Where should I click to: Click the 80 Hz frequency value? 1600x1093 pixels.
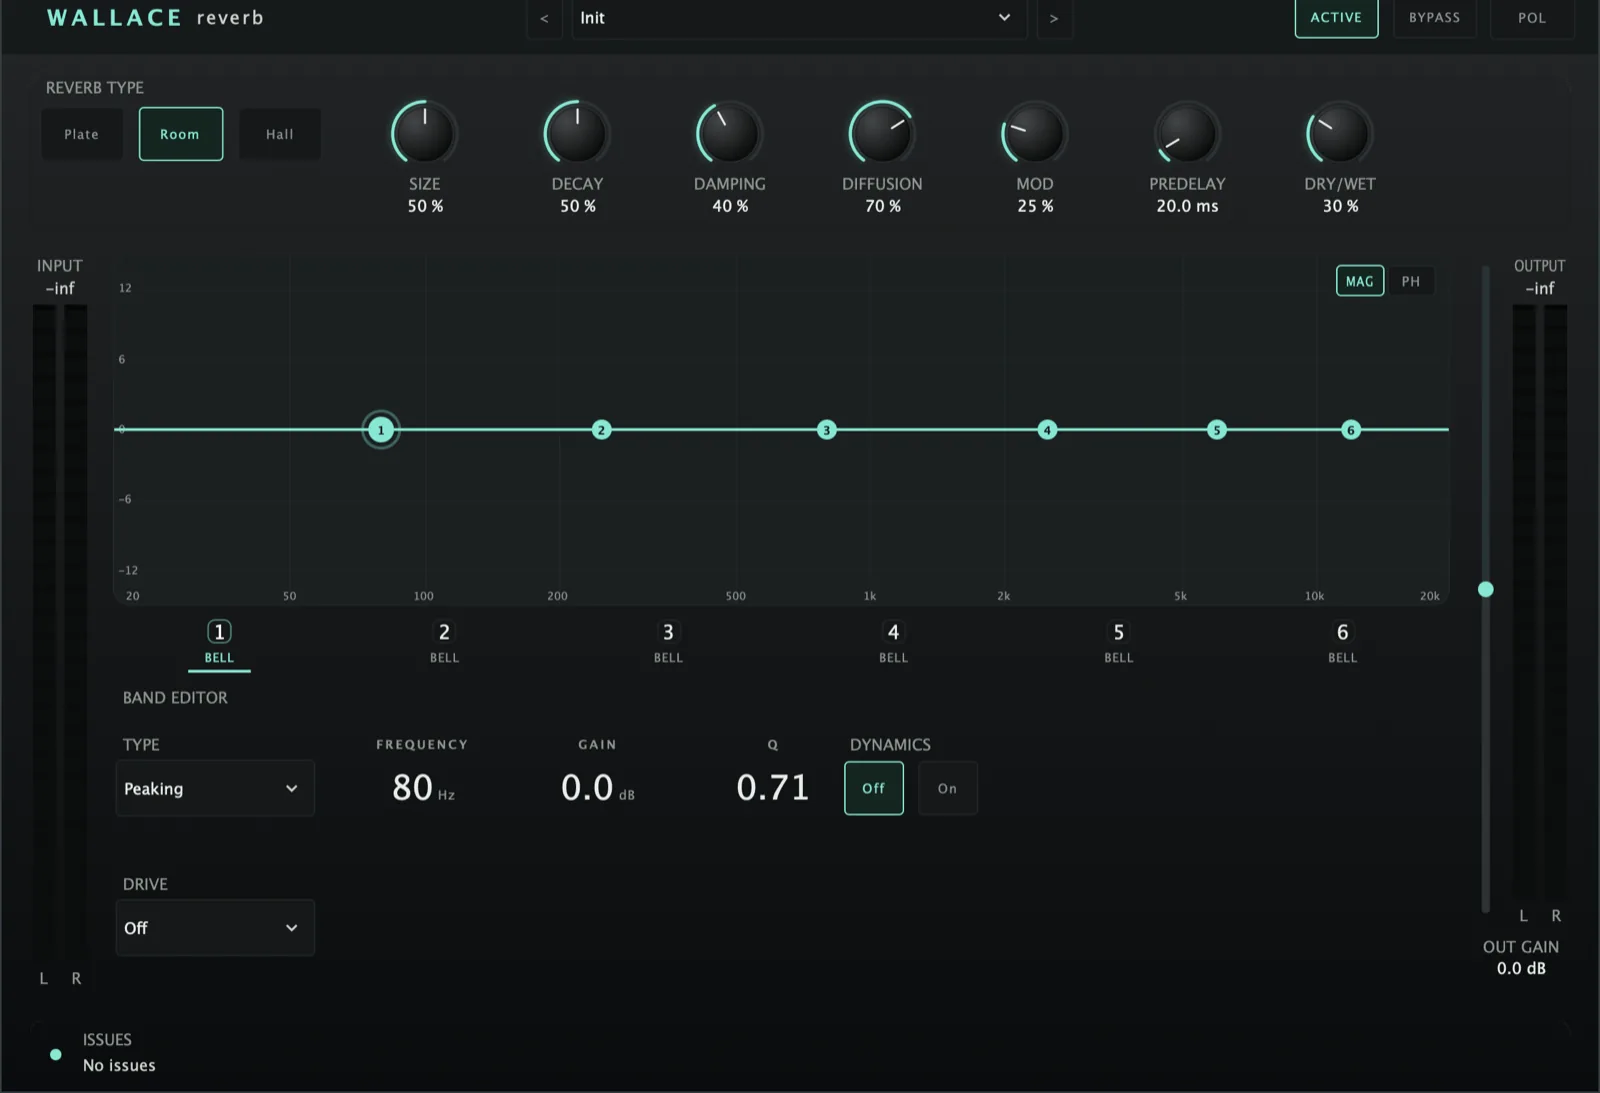[x=423, y=788]
